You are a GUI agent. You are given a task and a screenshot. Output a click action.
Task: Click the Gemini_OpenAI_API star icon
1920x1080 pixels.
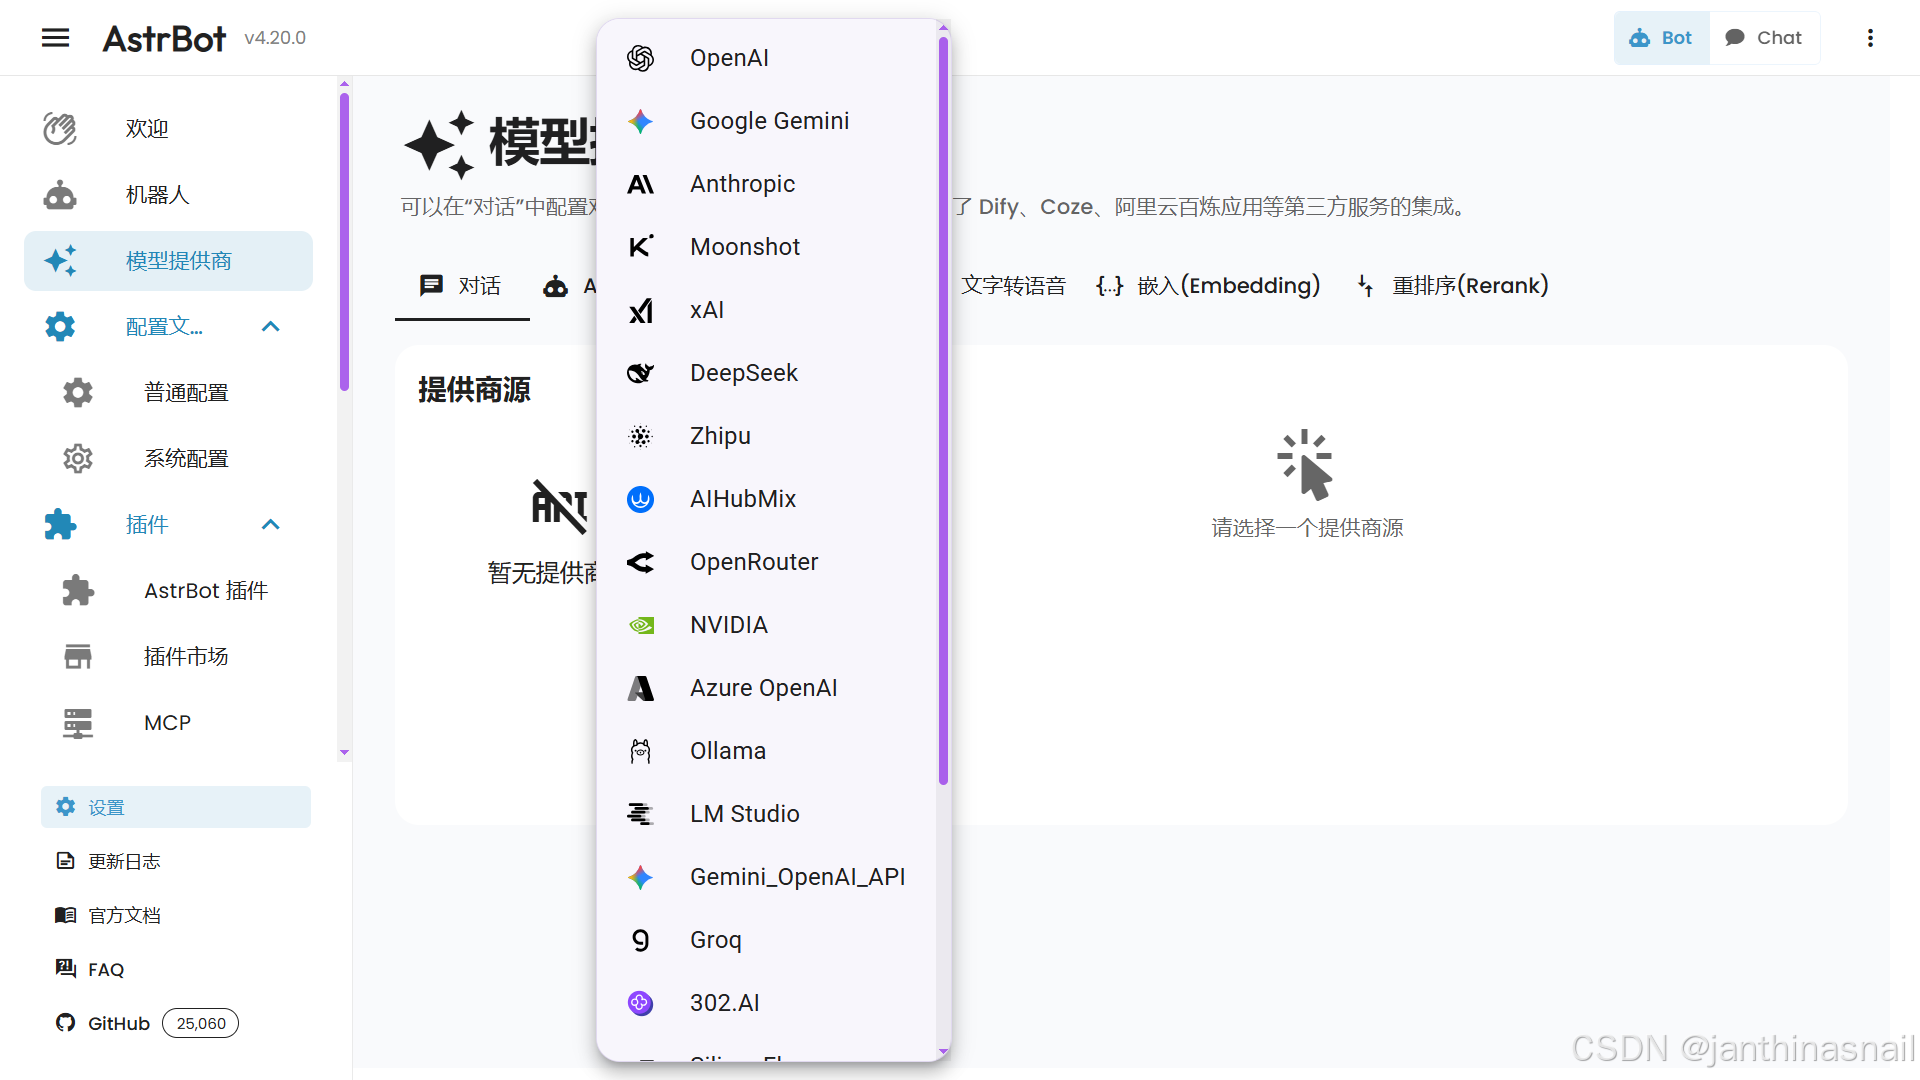[x=641, y=877]
